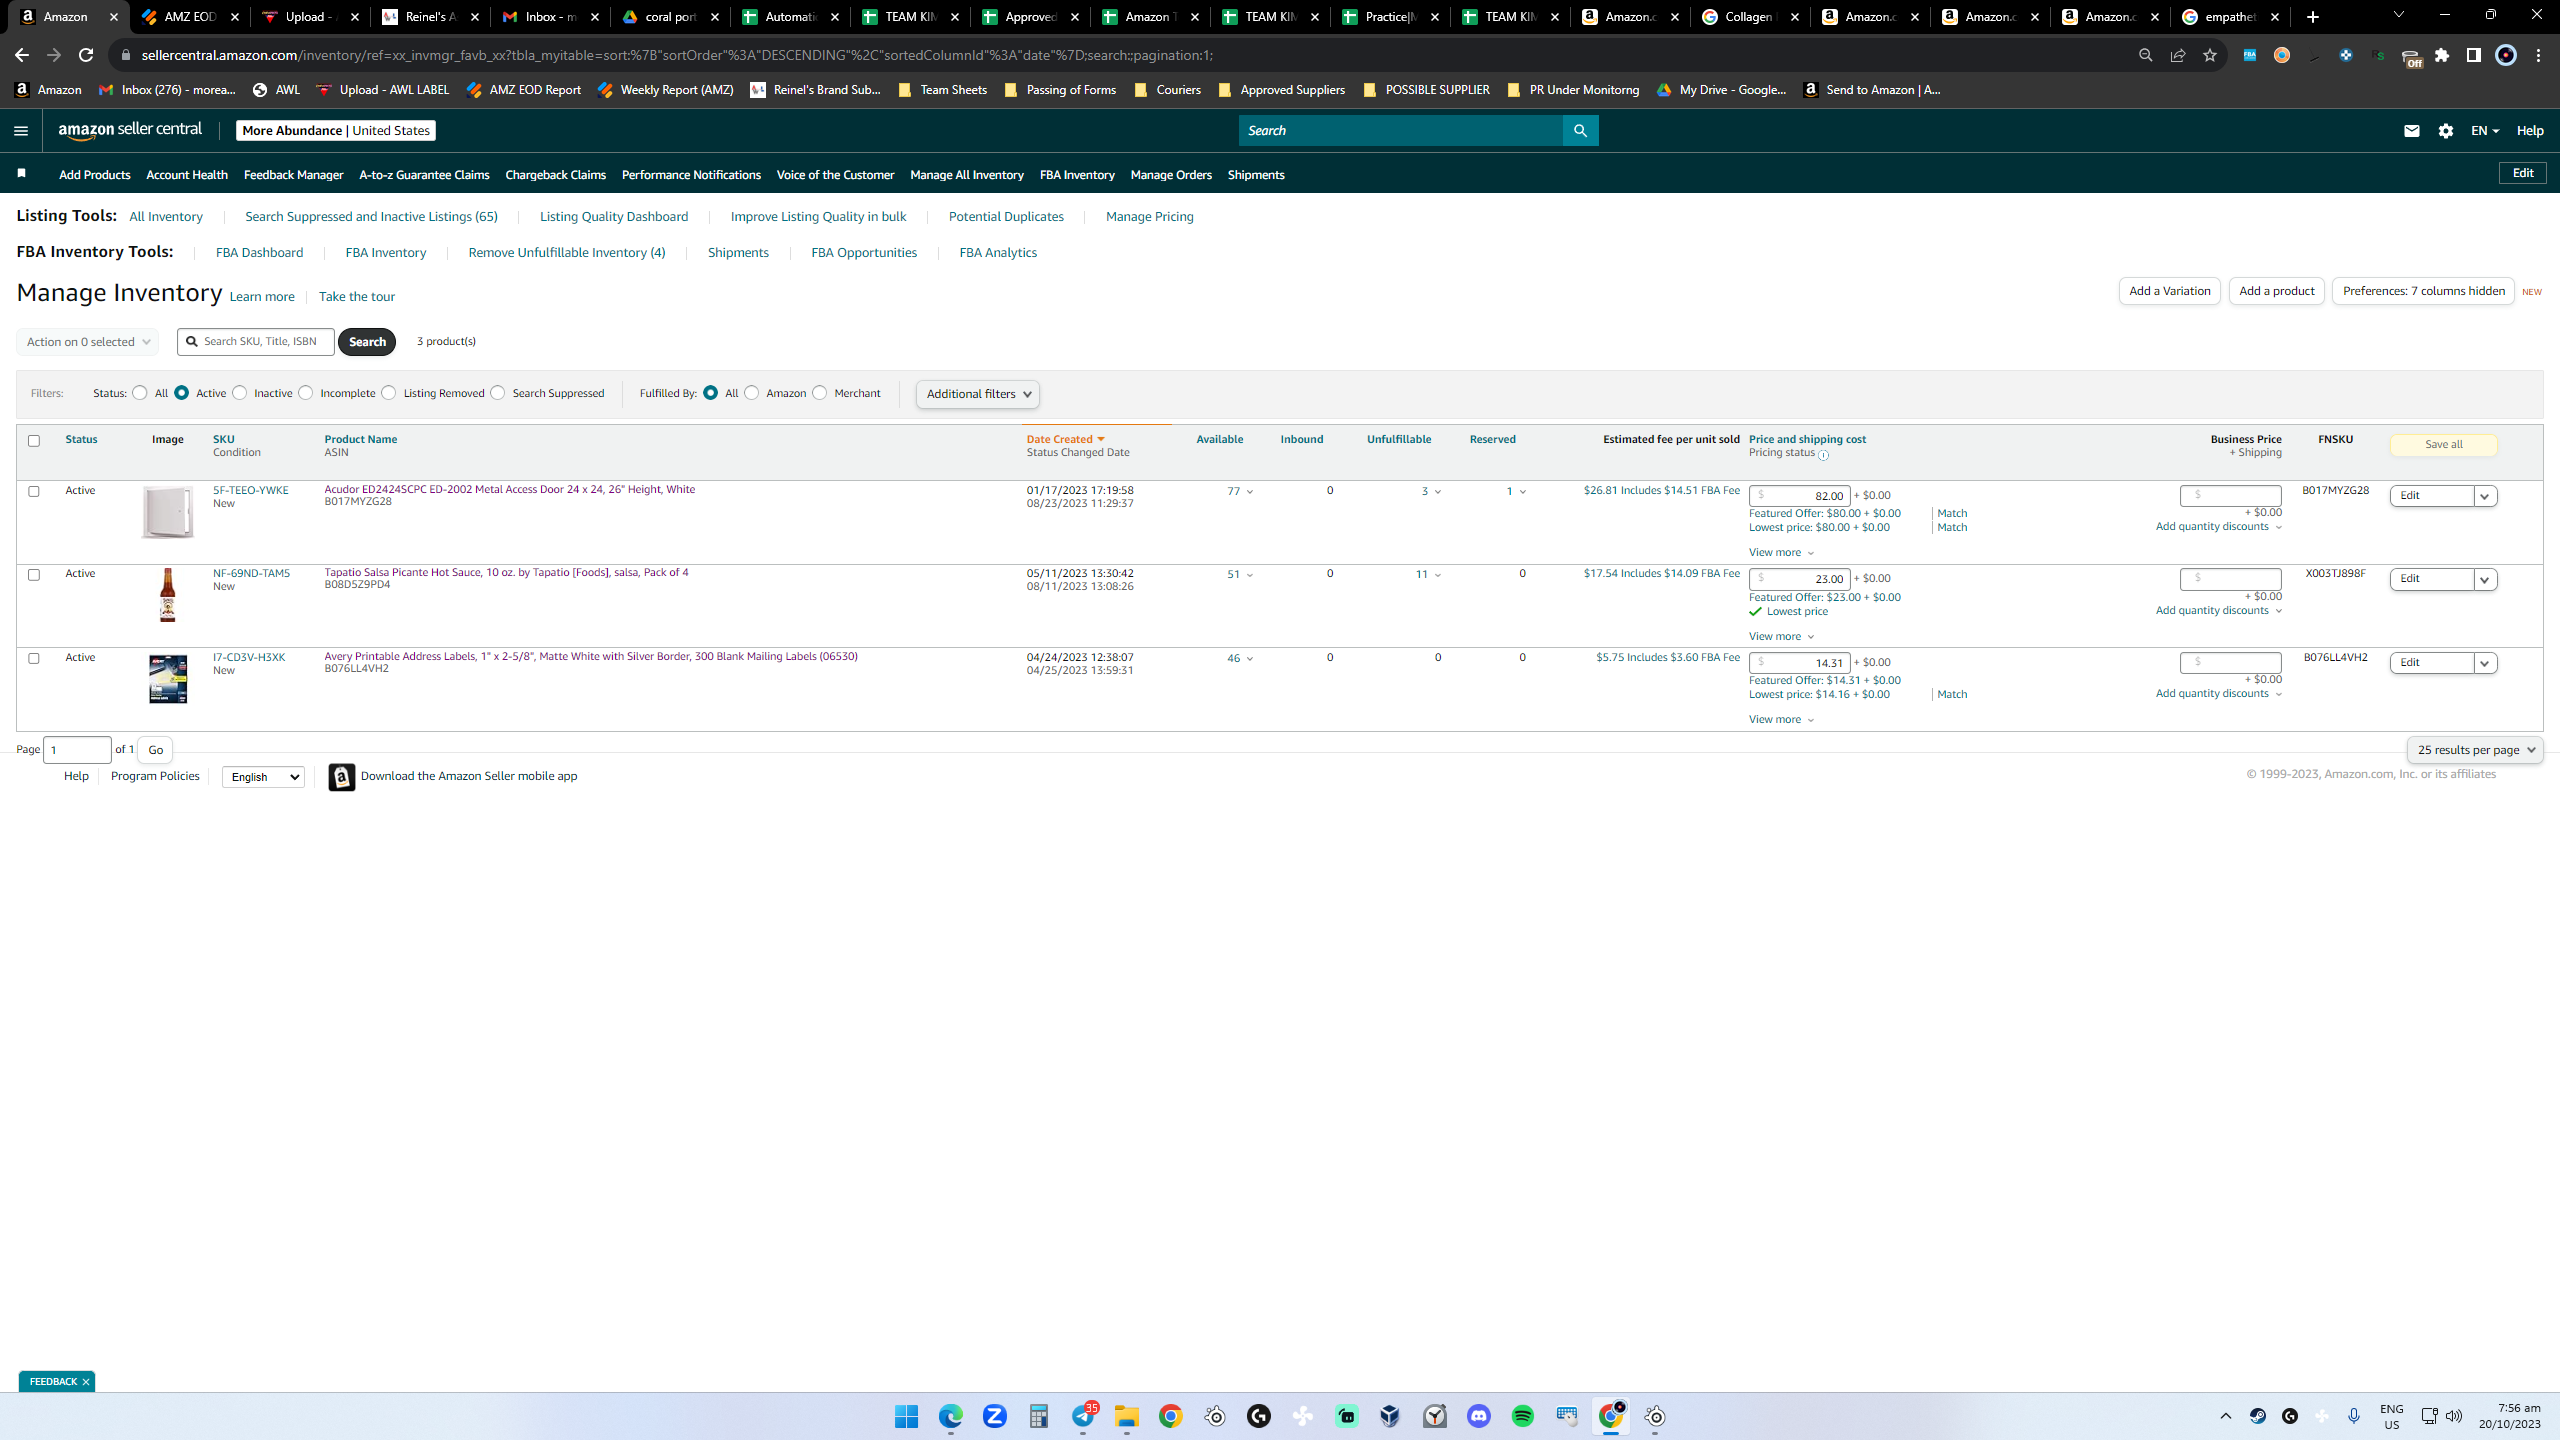Click the Amazon Seller Central logo
Screen dimensions: 2560x1440
tap(130, 130)
